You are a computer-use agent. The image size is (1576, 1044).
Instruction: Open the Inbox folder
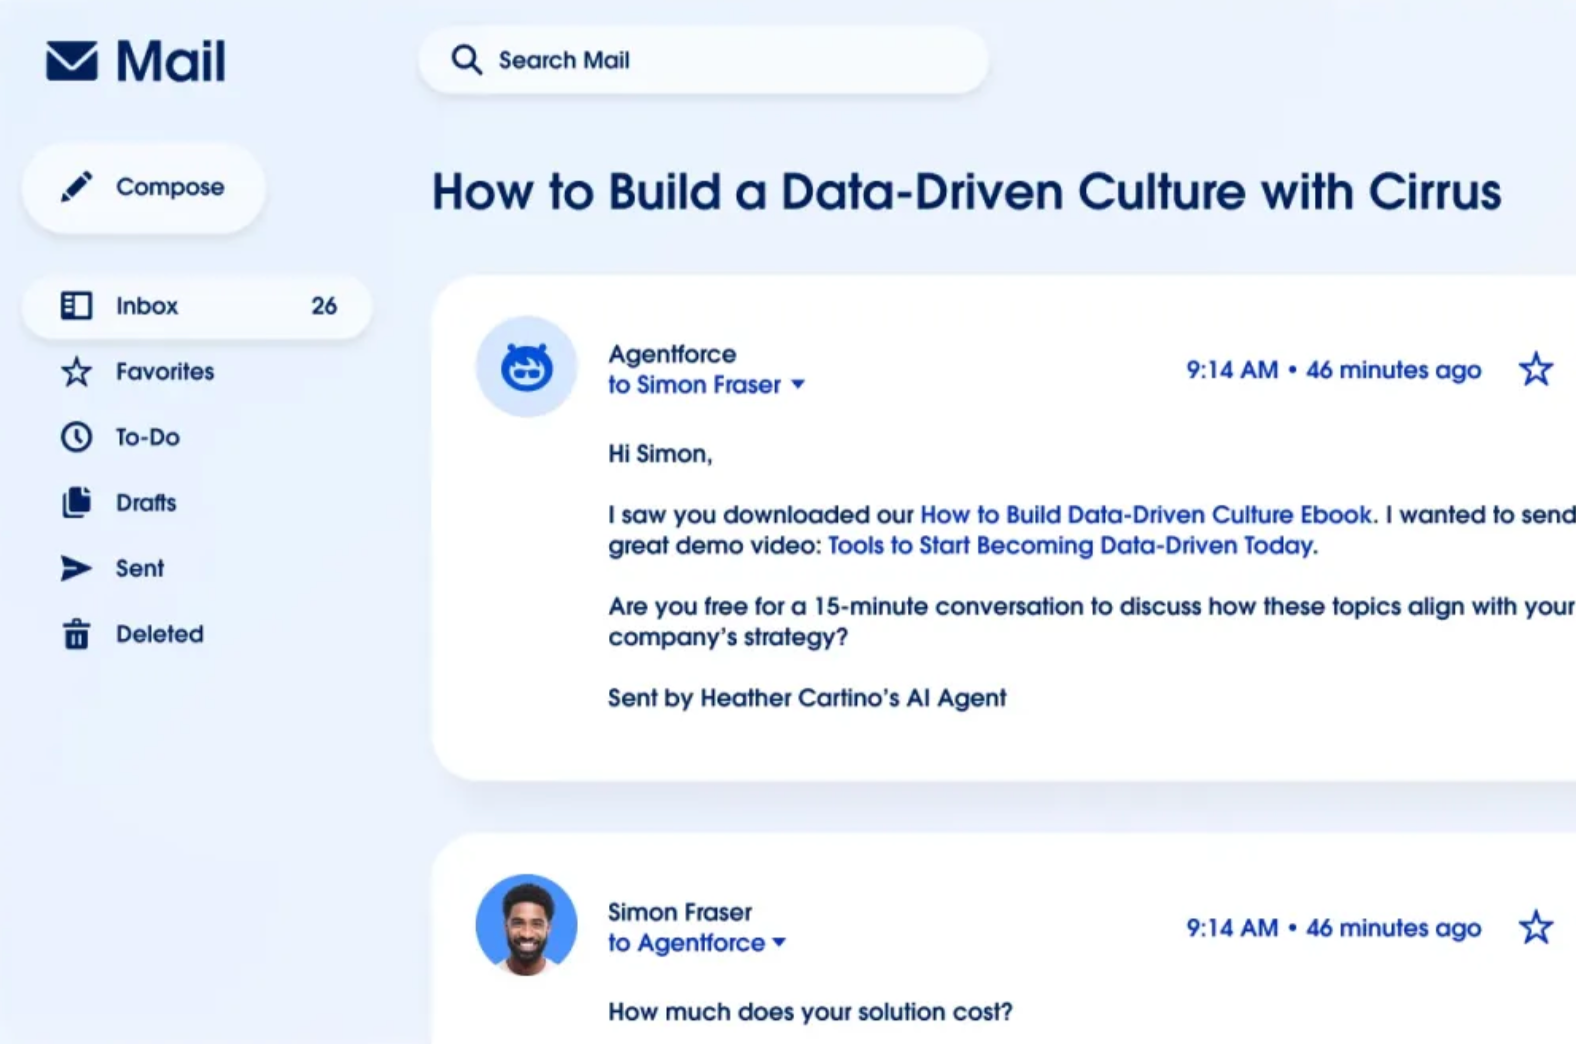pyautogui.click(x=197, y=306)
